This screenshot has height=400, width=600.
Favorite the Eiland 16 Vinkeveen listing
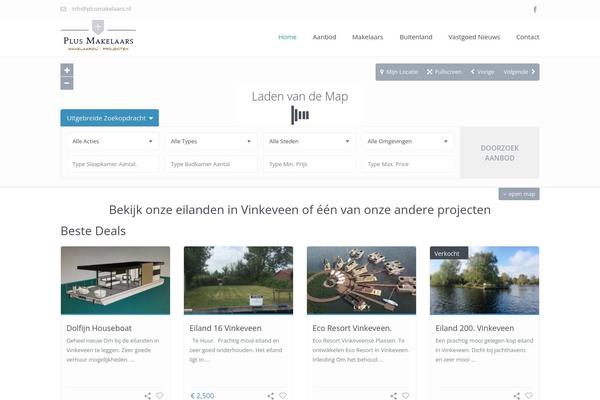283,396
